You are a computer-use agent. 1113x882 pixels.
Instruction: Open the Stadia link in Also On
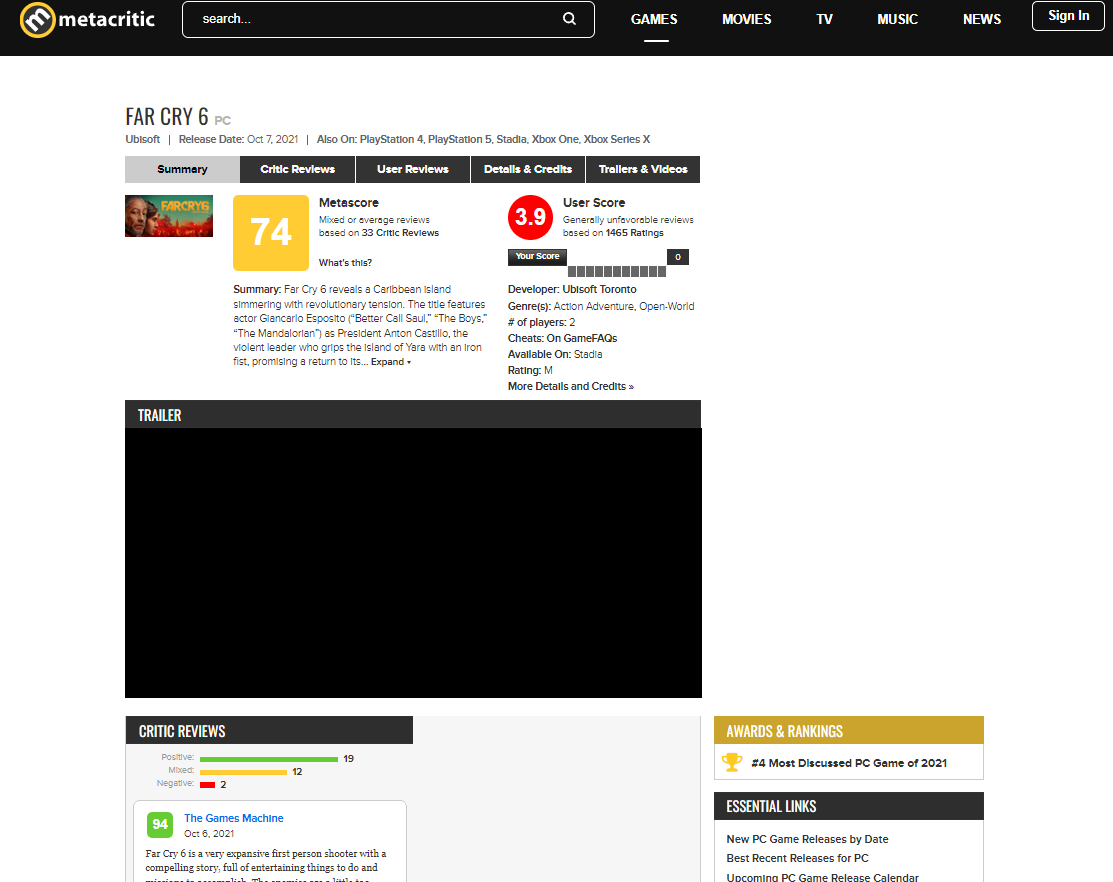[x=511, y=139]
